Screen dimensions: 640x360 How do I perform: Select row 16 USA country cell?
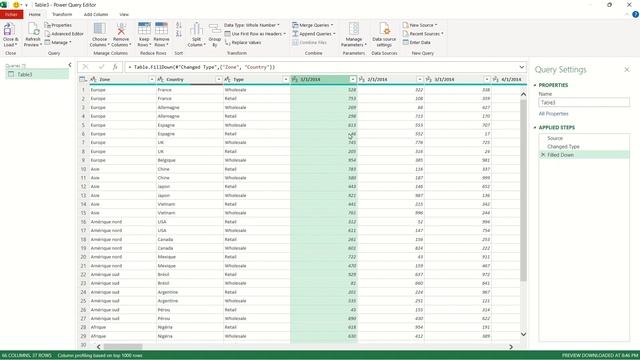[x=190, y=222]
